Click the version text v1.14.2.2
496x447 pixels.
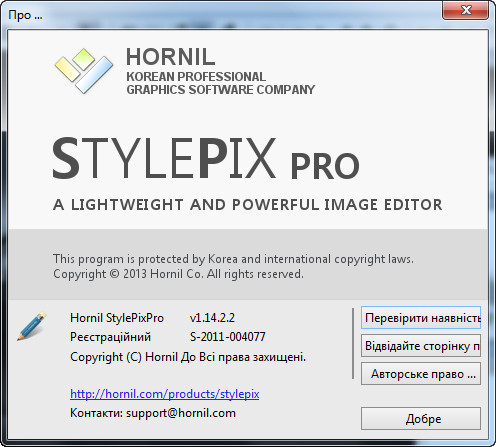tap(212, 318)
